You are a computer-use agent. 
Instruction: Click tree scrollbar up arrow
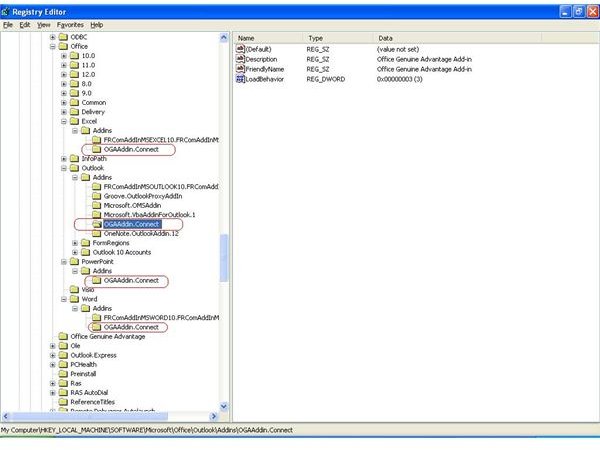tap(224, 37)
